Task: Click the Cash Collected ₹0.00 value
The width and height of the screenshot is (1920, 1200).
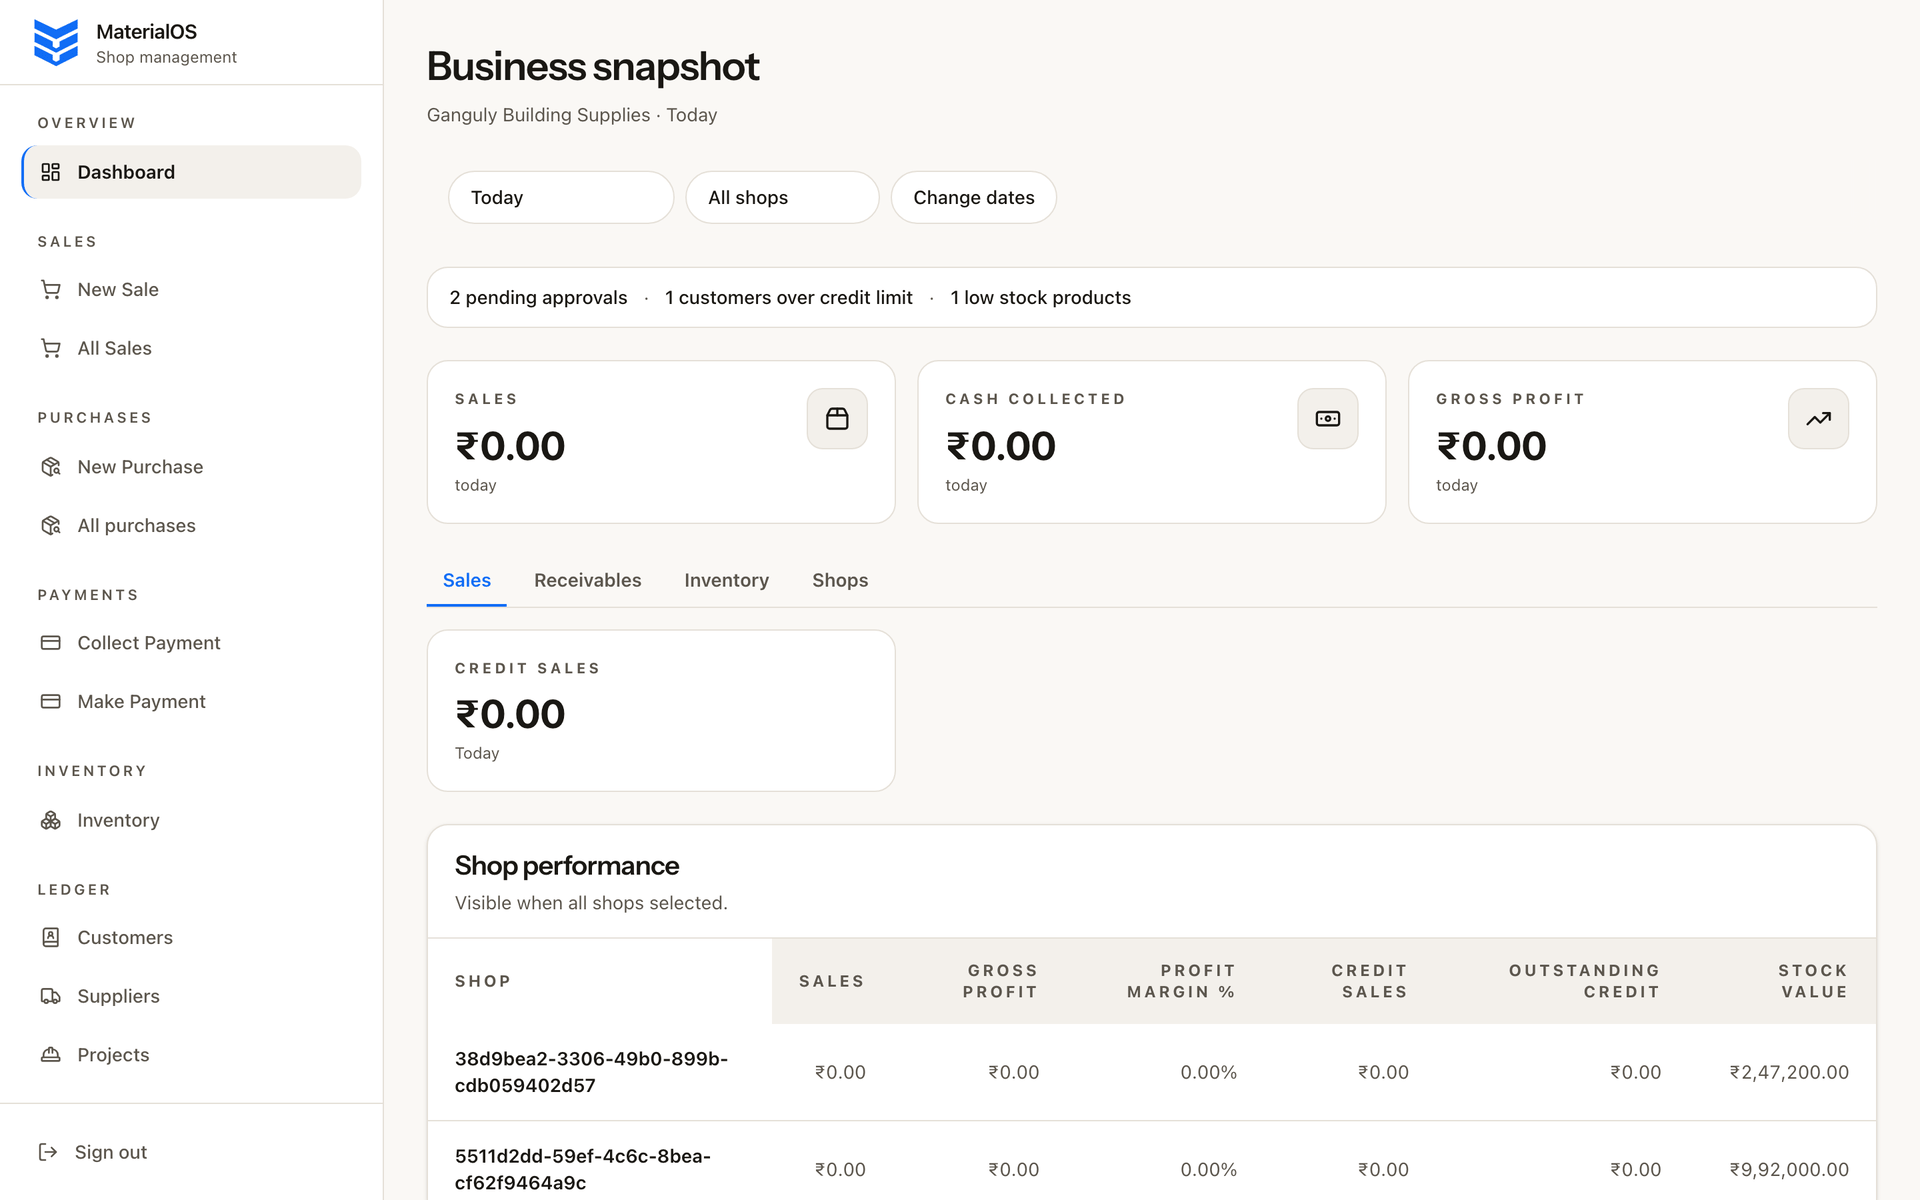Action: tap(1001, 446)
